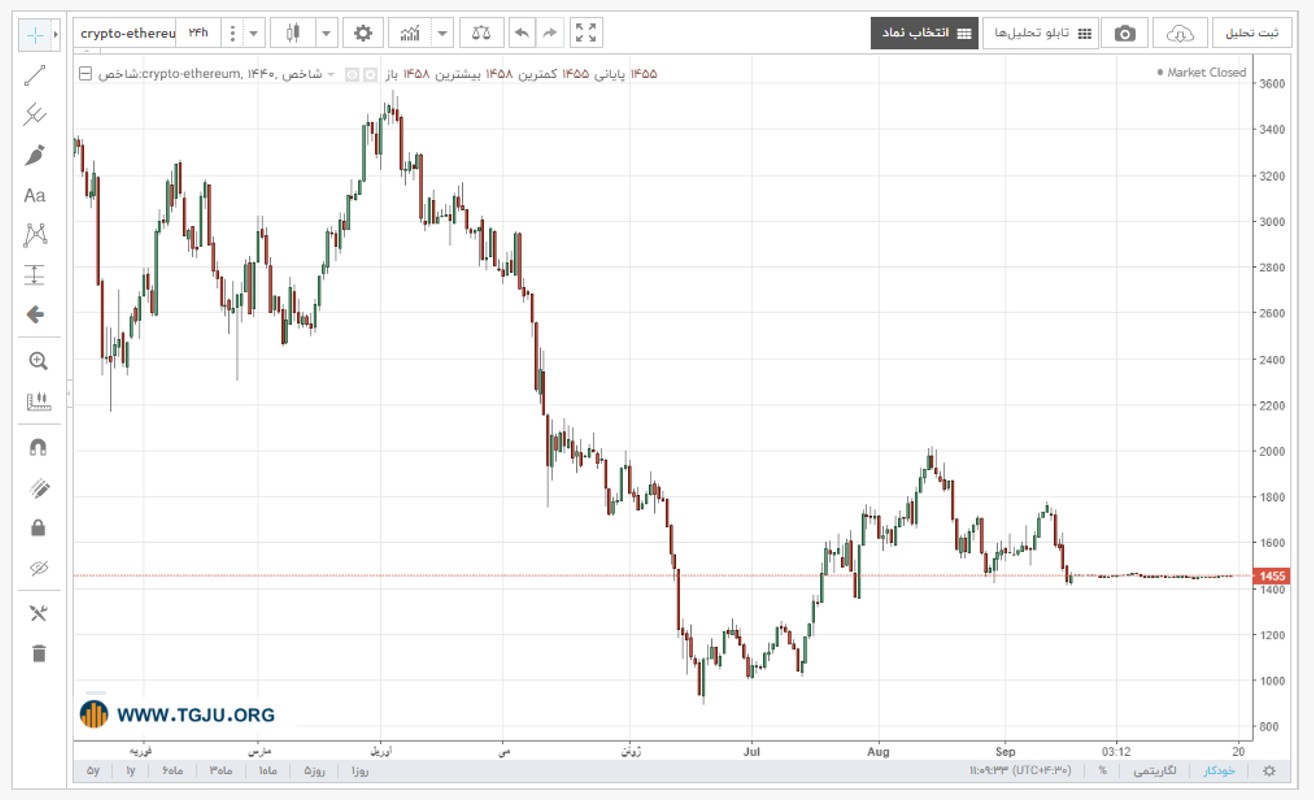Viewport: 1314px width, 800px height.
Task: Expand the candlestick chart style dropdown arrow
Action: 327,33
